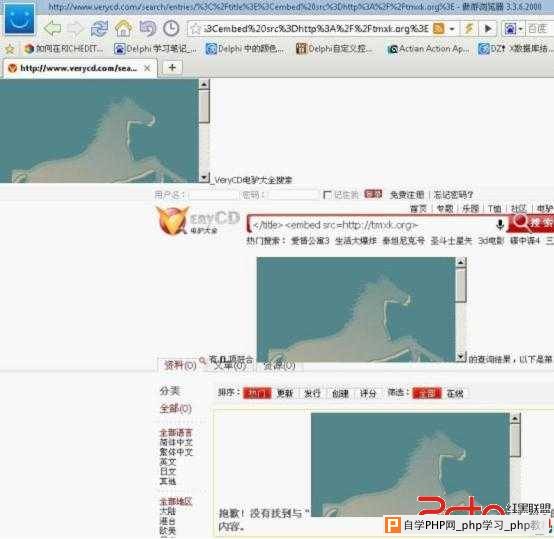Image resolution: width=554 pixels, height=539 pixels.
Task: Toggle the remember me checkbox
Action: [328, 195]
